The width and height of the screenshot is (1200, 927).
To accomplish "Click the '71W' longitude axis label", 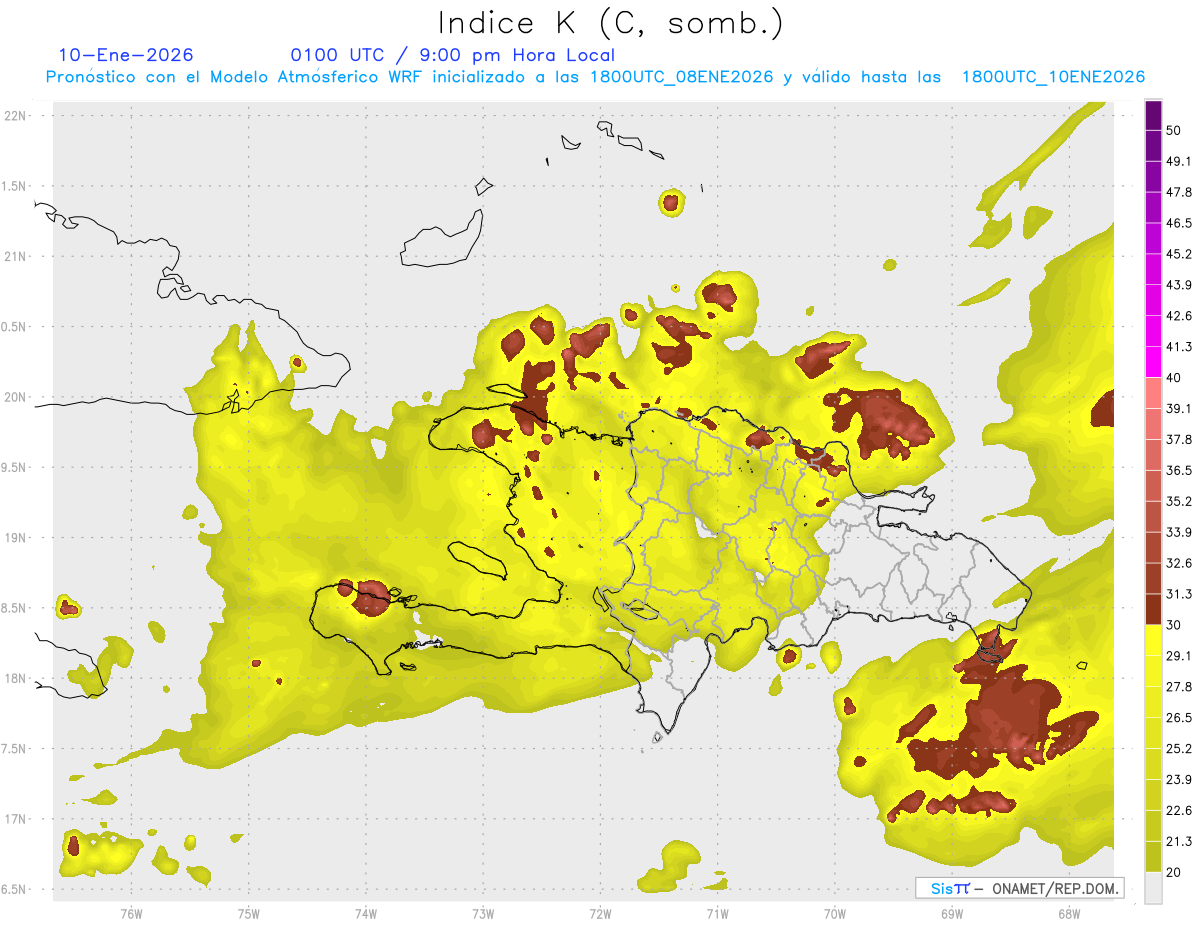I will (x=717, y=914).
